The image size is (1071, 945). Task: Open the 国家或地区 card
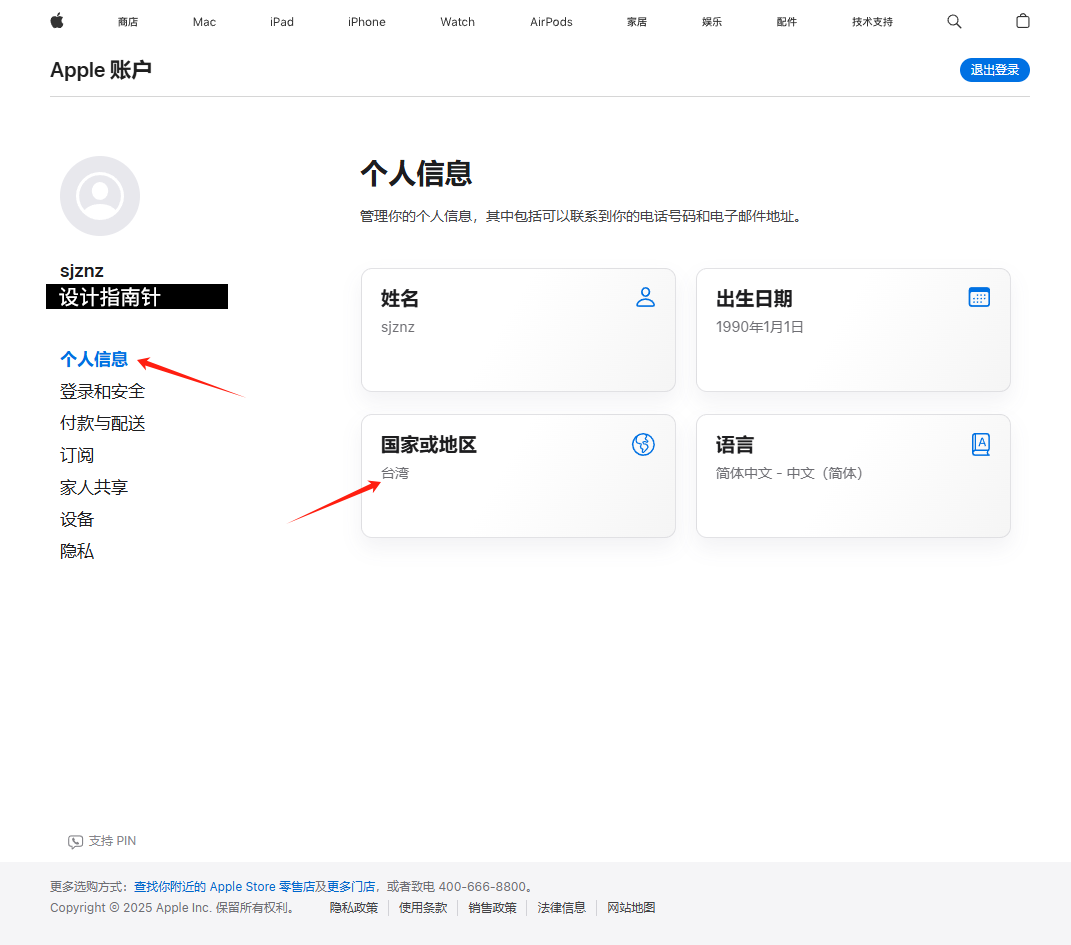(518, 476)
